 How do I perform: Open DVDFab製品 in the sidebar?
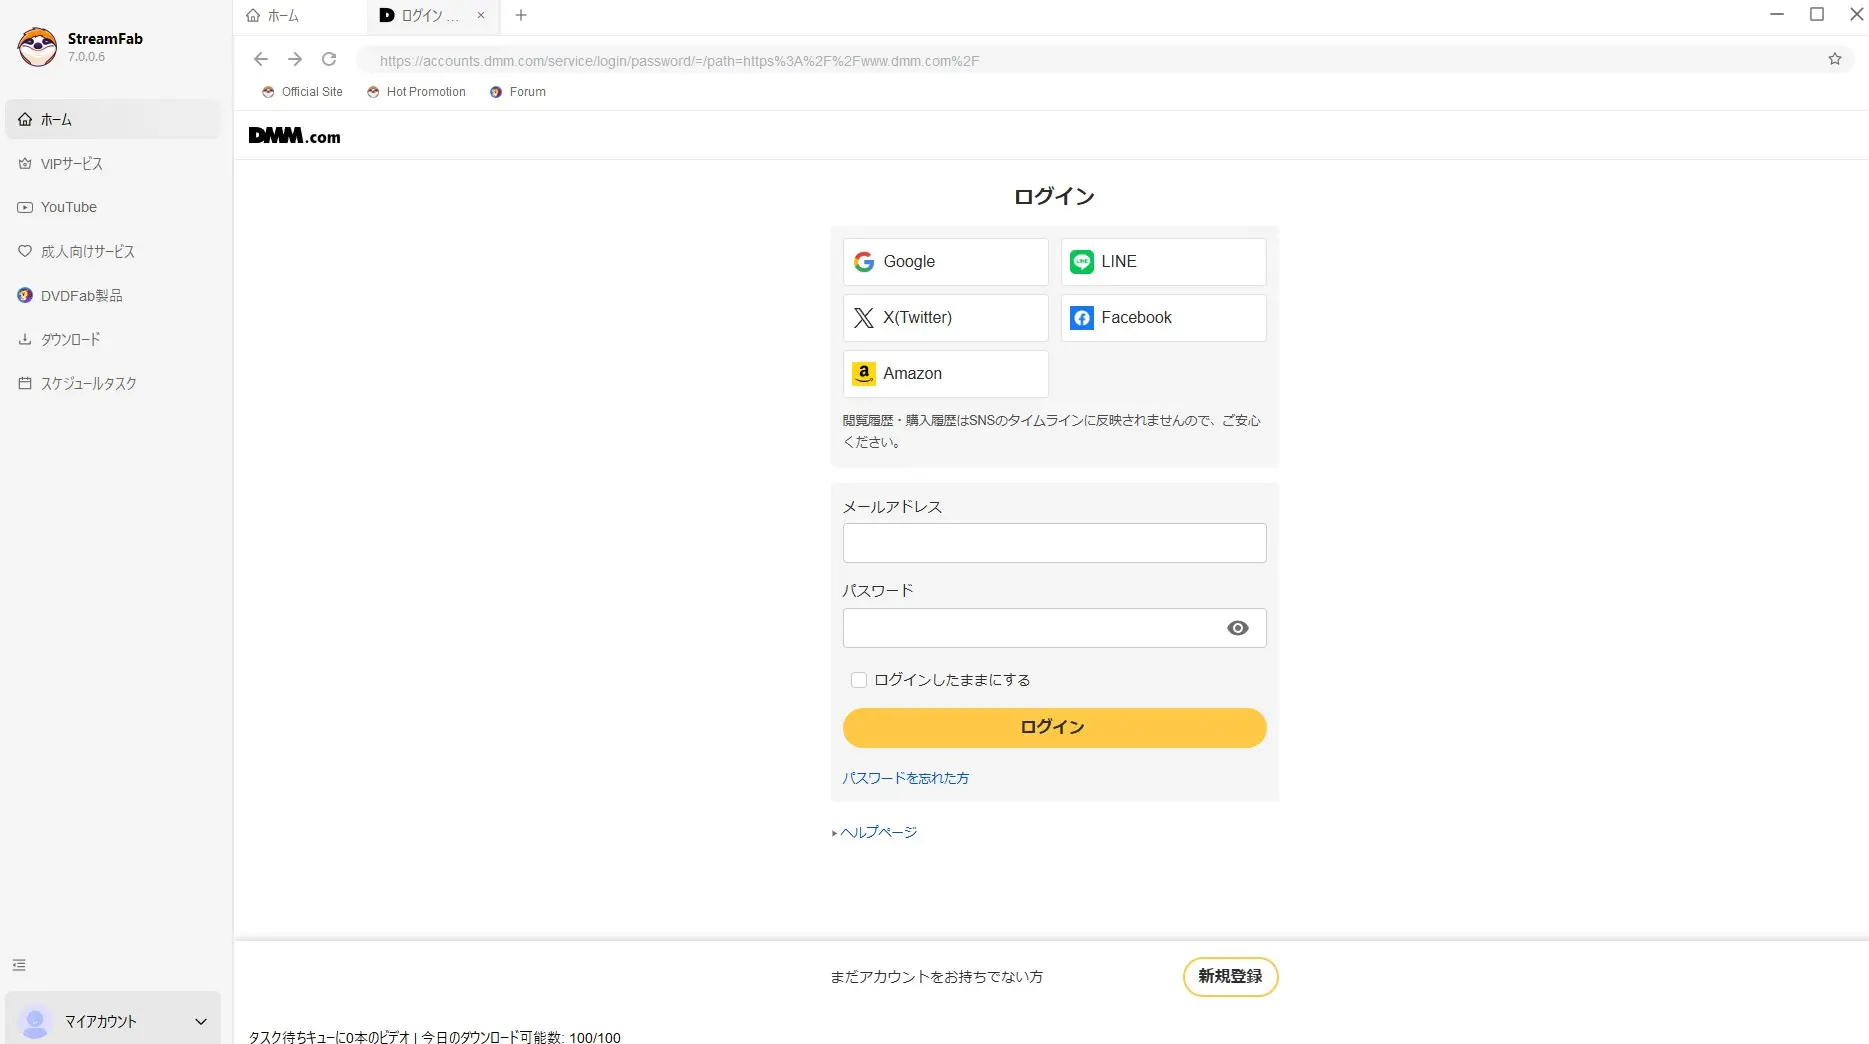[113, 295]
